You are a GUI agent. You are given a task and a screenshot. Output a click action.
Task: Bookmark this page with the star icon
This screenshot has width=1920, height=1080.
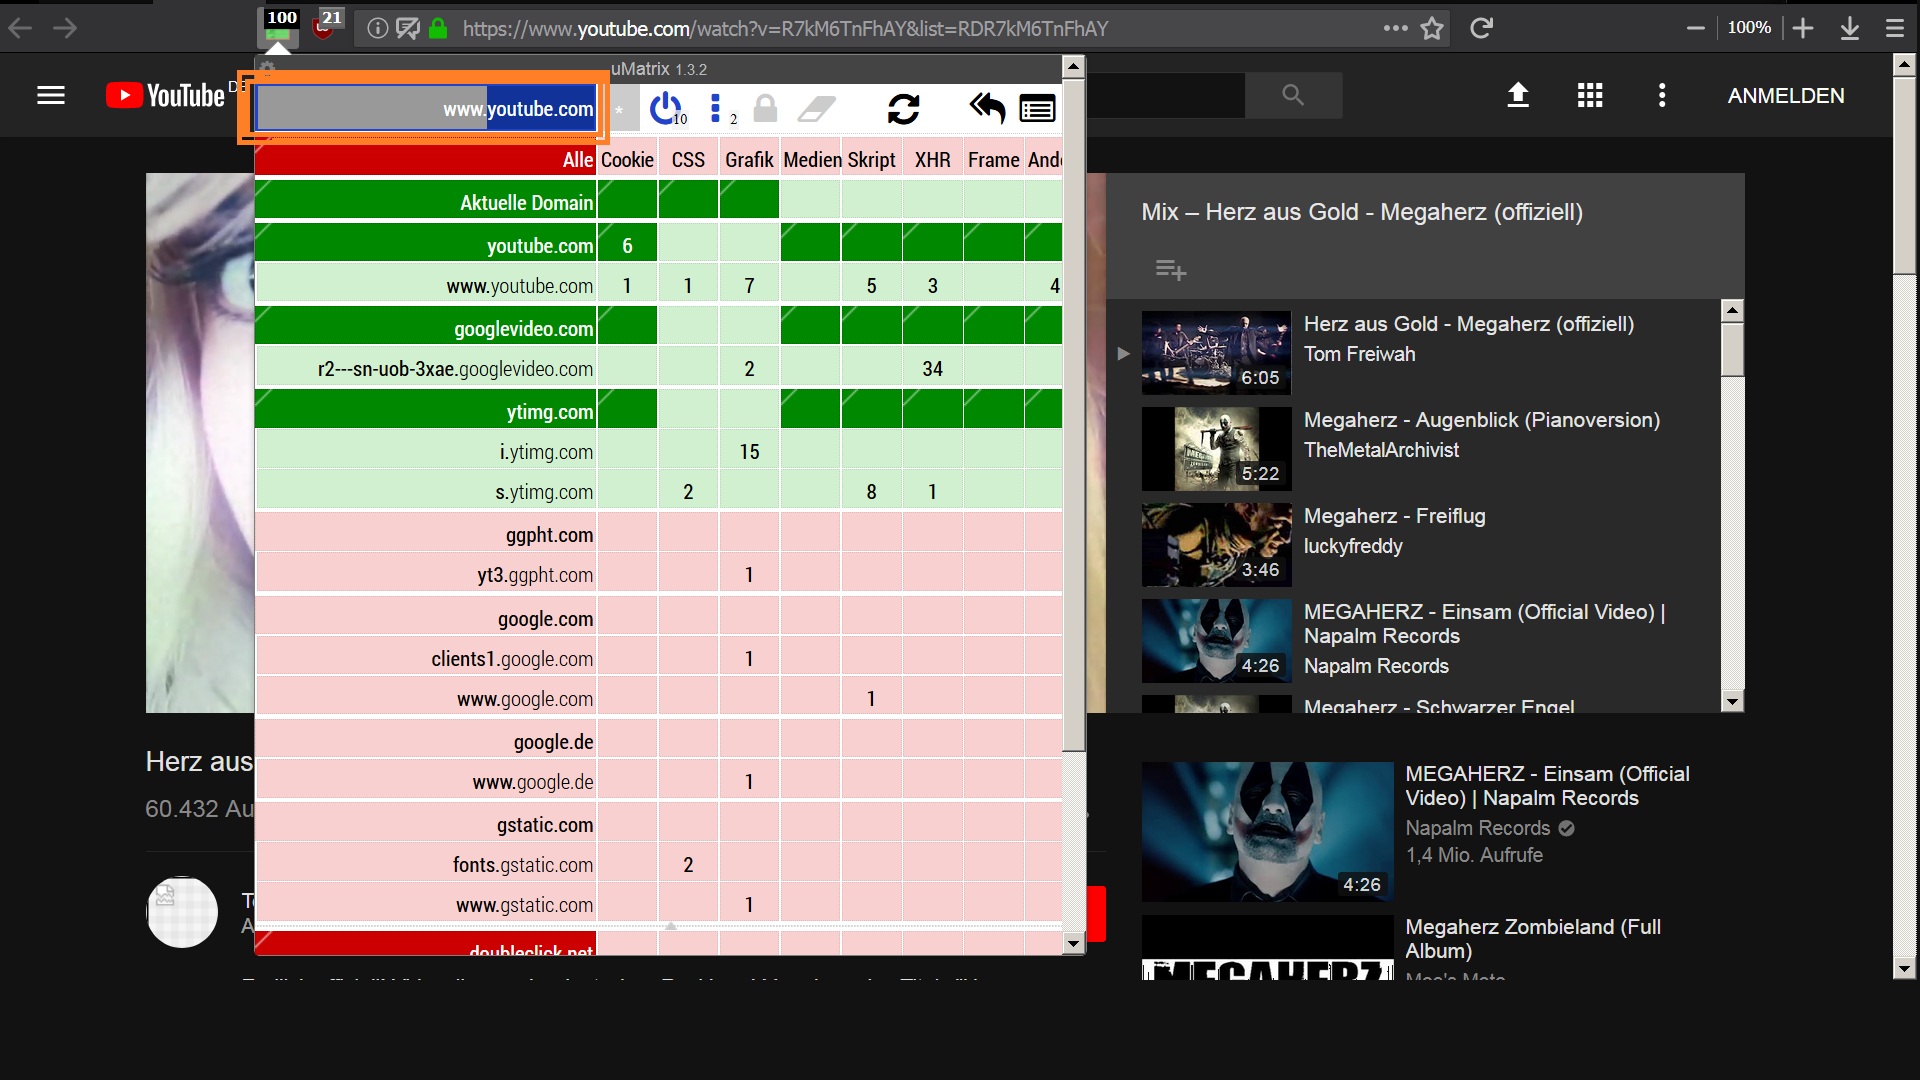[x=1432, y=28]
